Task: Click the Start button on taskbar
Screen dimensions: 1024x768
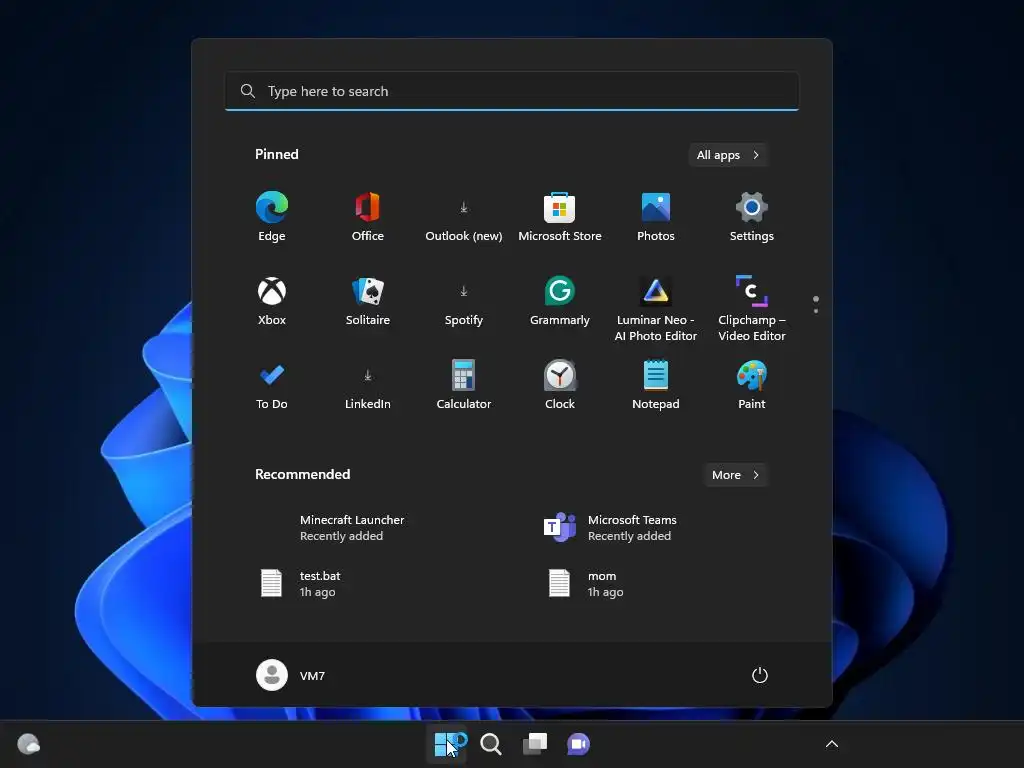Action: pos(447,744)
